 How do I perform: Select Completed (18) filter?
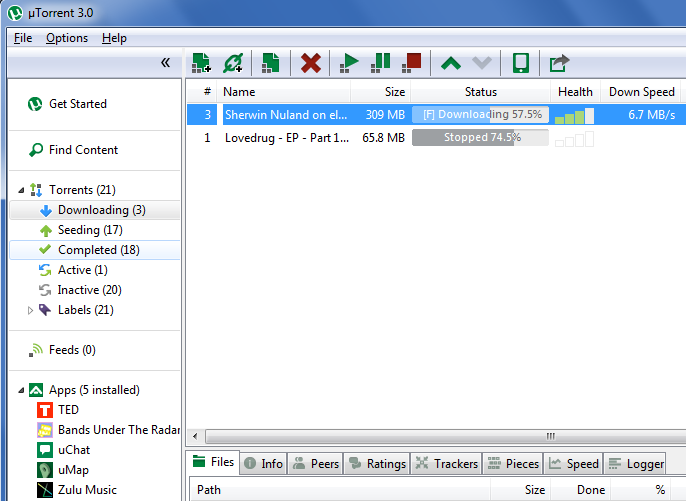pyautogui.click(x=94, y=250)
